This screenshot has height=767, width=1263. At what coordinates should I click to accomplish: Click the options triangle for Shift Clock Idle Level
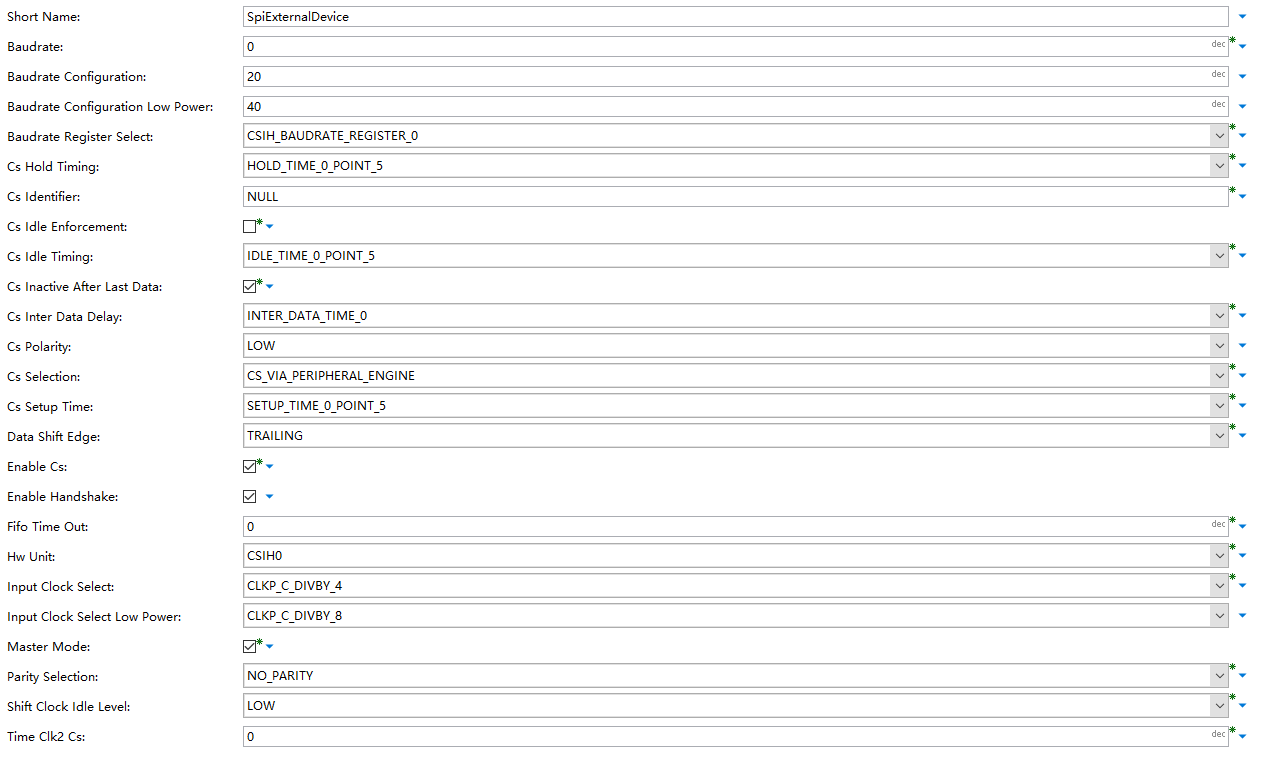(x=1240, y=705)
